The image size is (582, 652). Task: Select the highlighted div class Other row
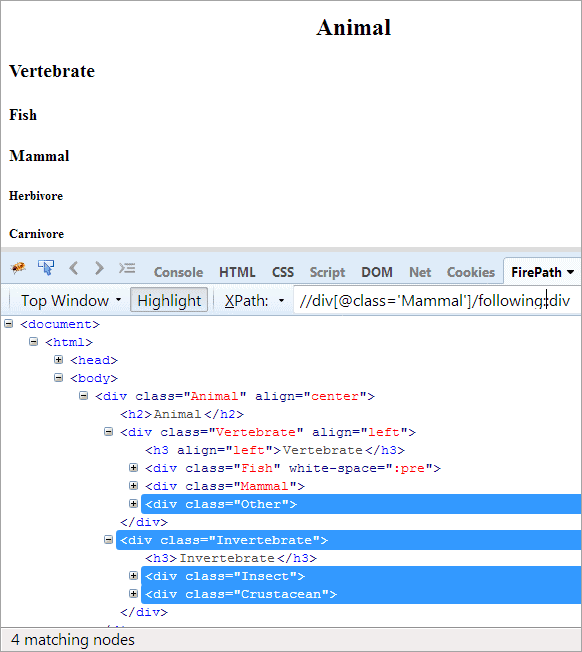pos(361,504)
